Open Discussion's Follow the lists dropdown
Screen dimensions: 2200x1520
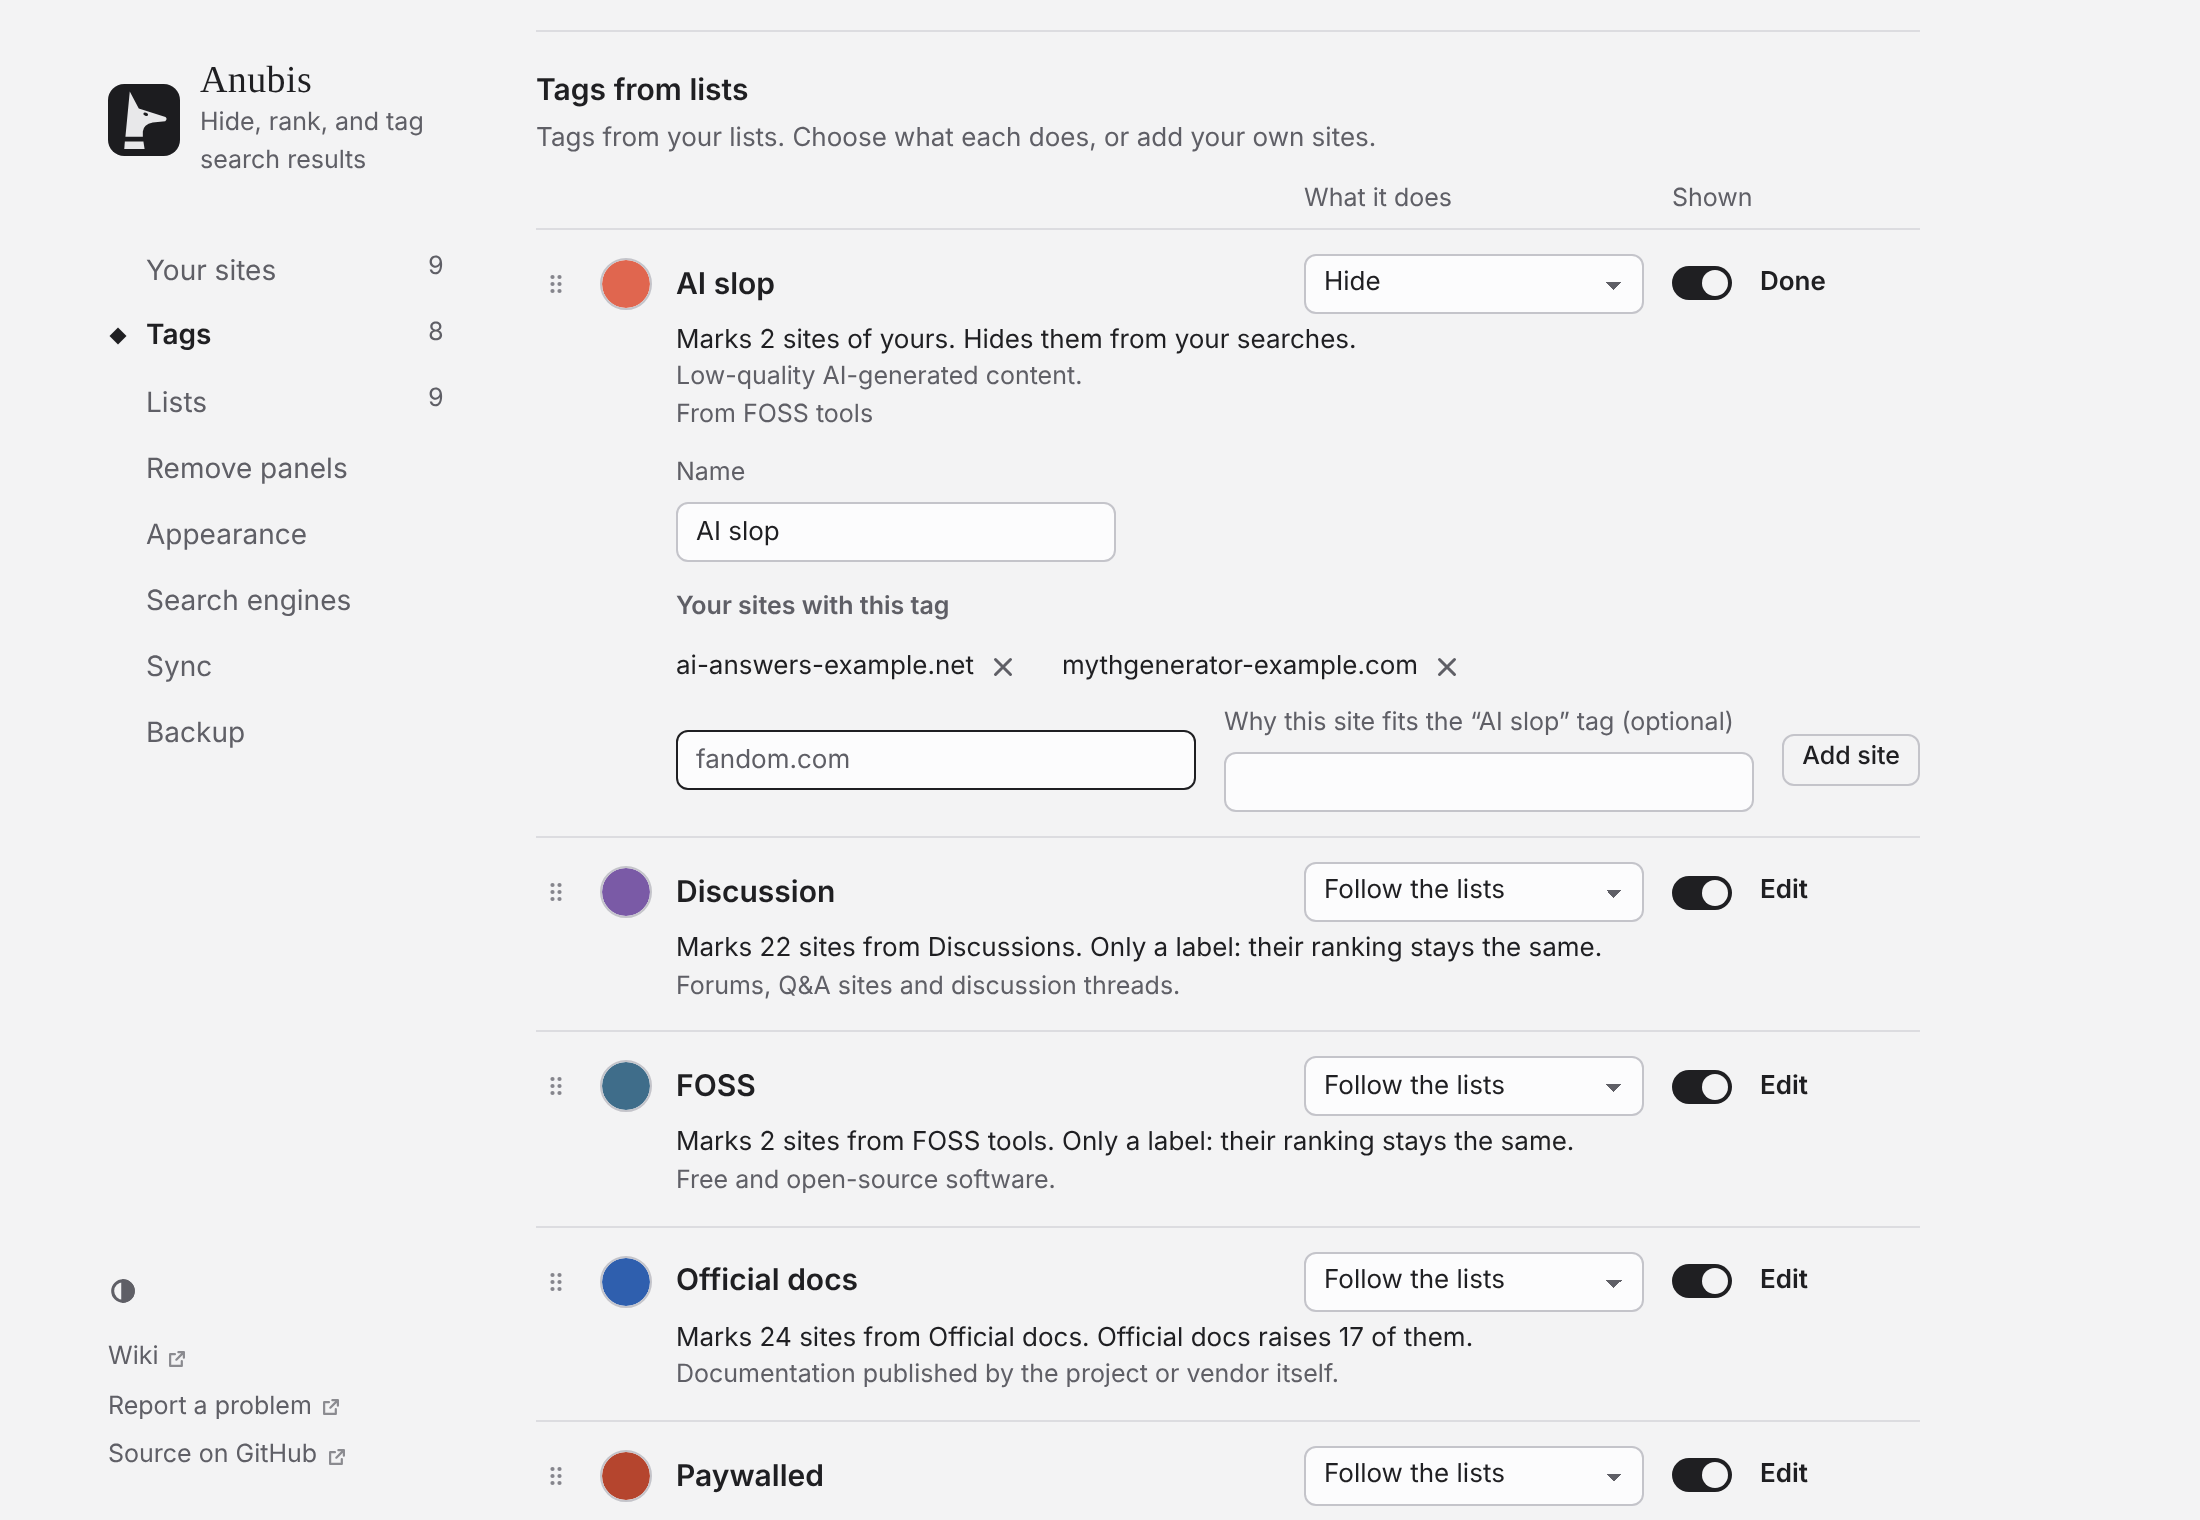pos(1473,892)
